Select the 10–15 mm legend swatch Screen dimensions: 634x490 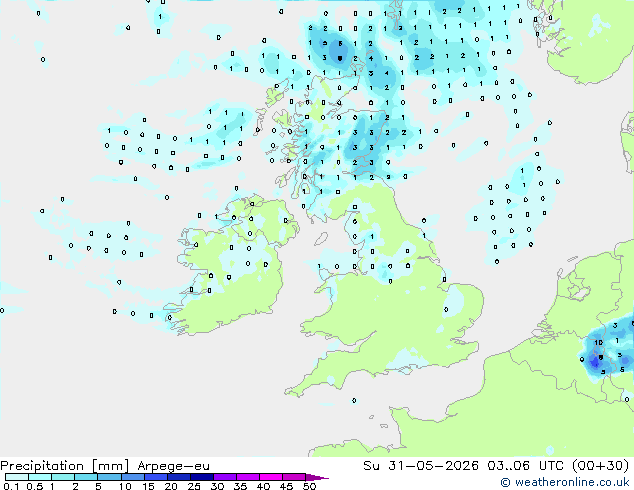[x=132, y=477]
